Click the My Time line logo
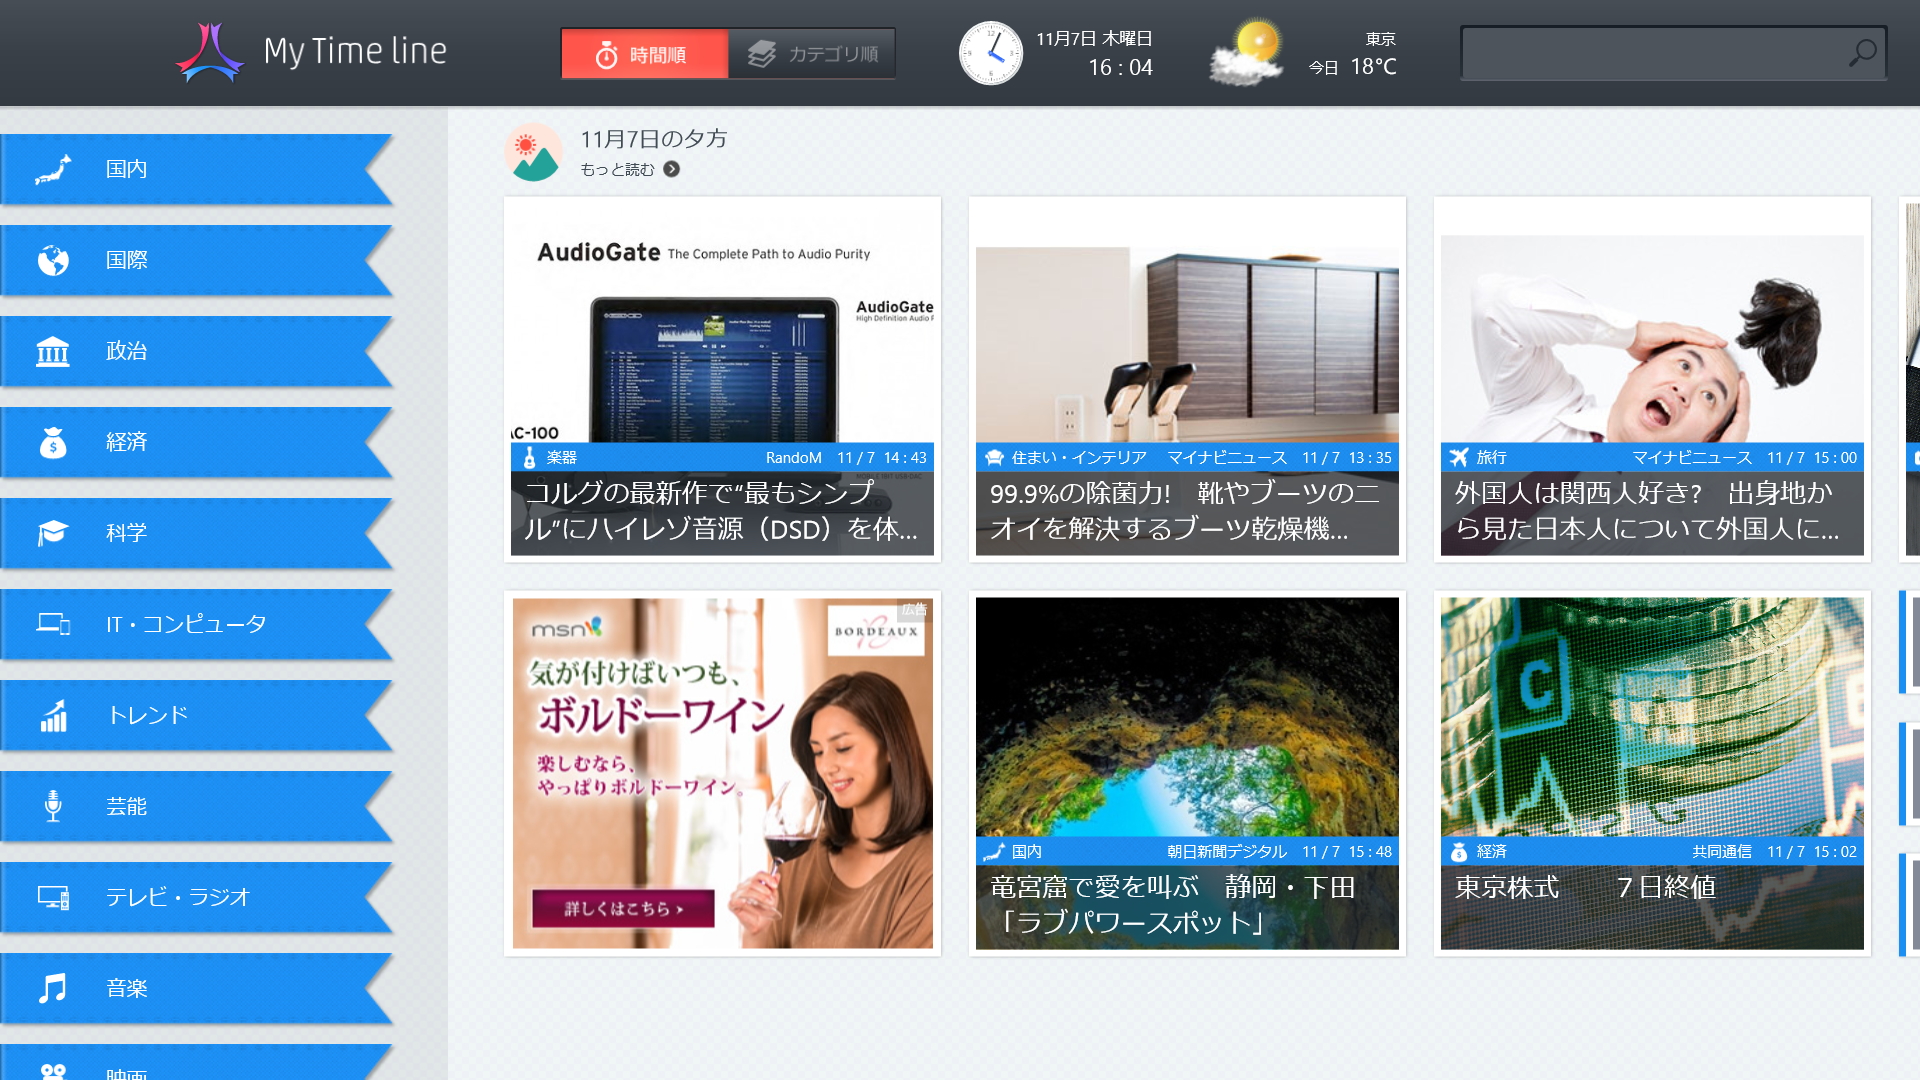Screen dimensions: 1920x1080 click(x=310, y=51)
